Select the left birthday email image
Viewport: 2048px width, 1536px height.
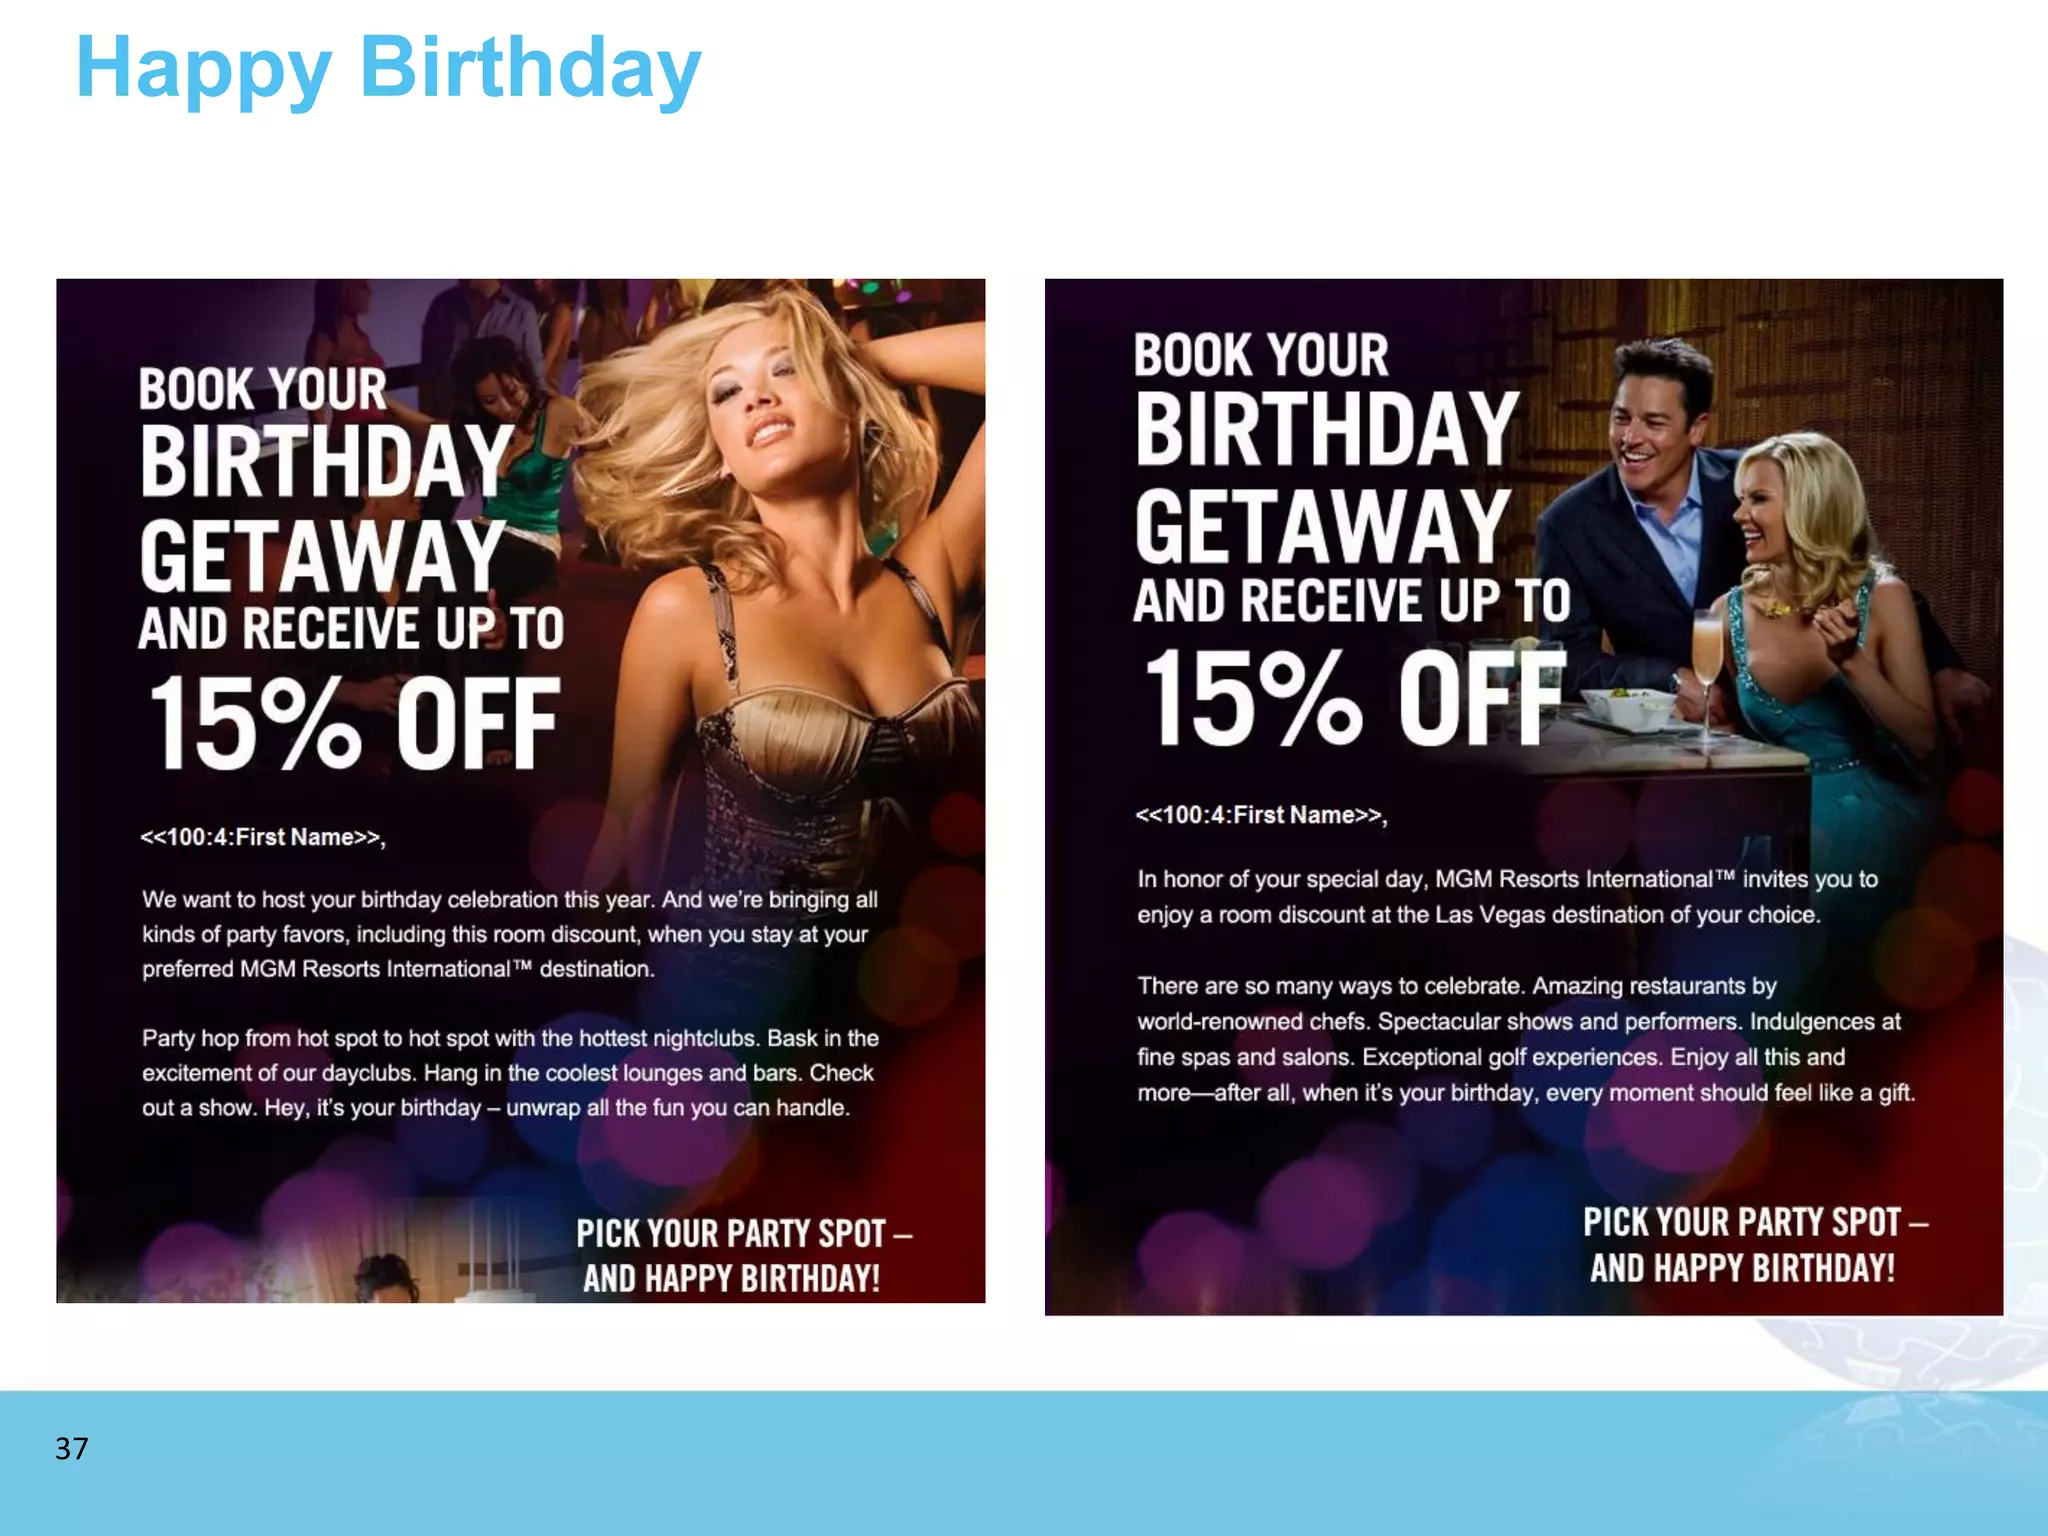click(520, 790)
